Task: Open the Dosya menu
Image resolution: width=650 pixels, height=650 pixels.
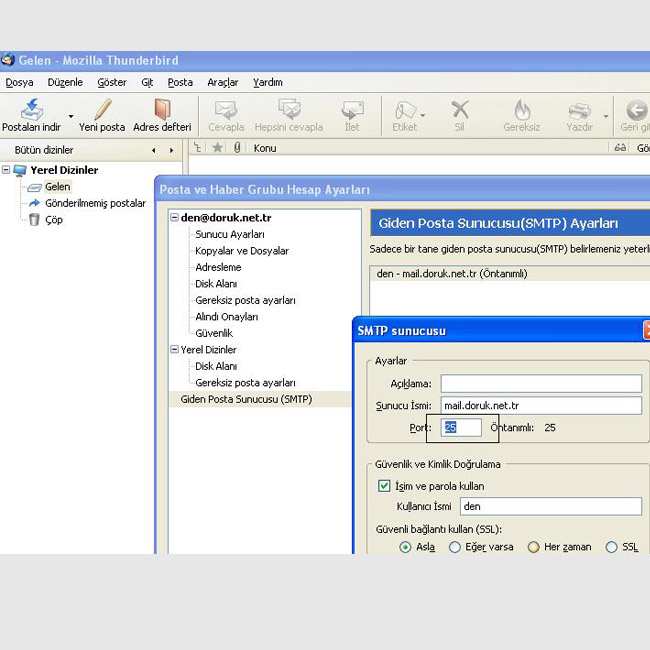Action: [x=19, y=82]
